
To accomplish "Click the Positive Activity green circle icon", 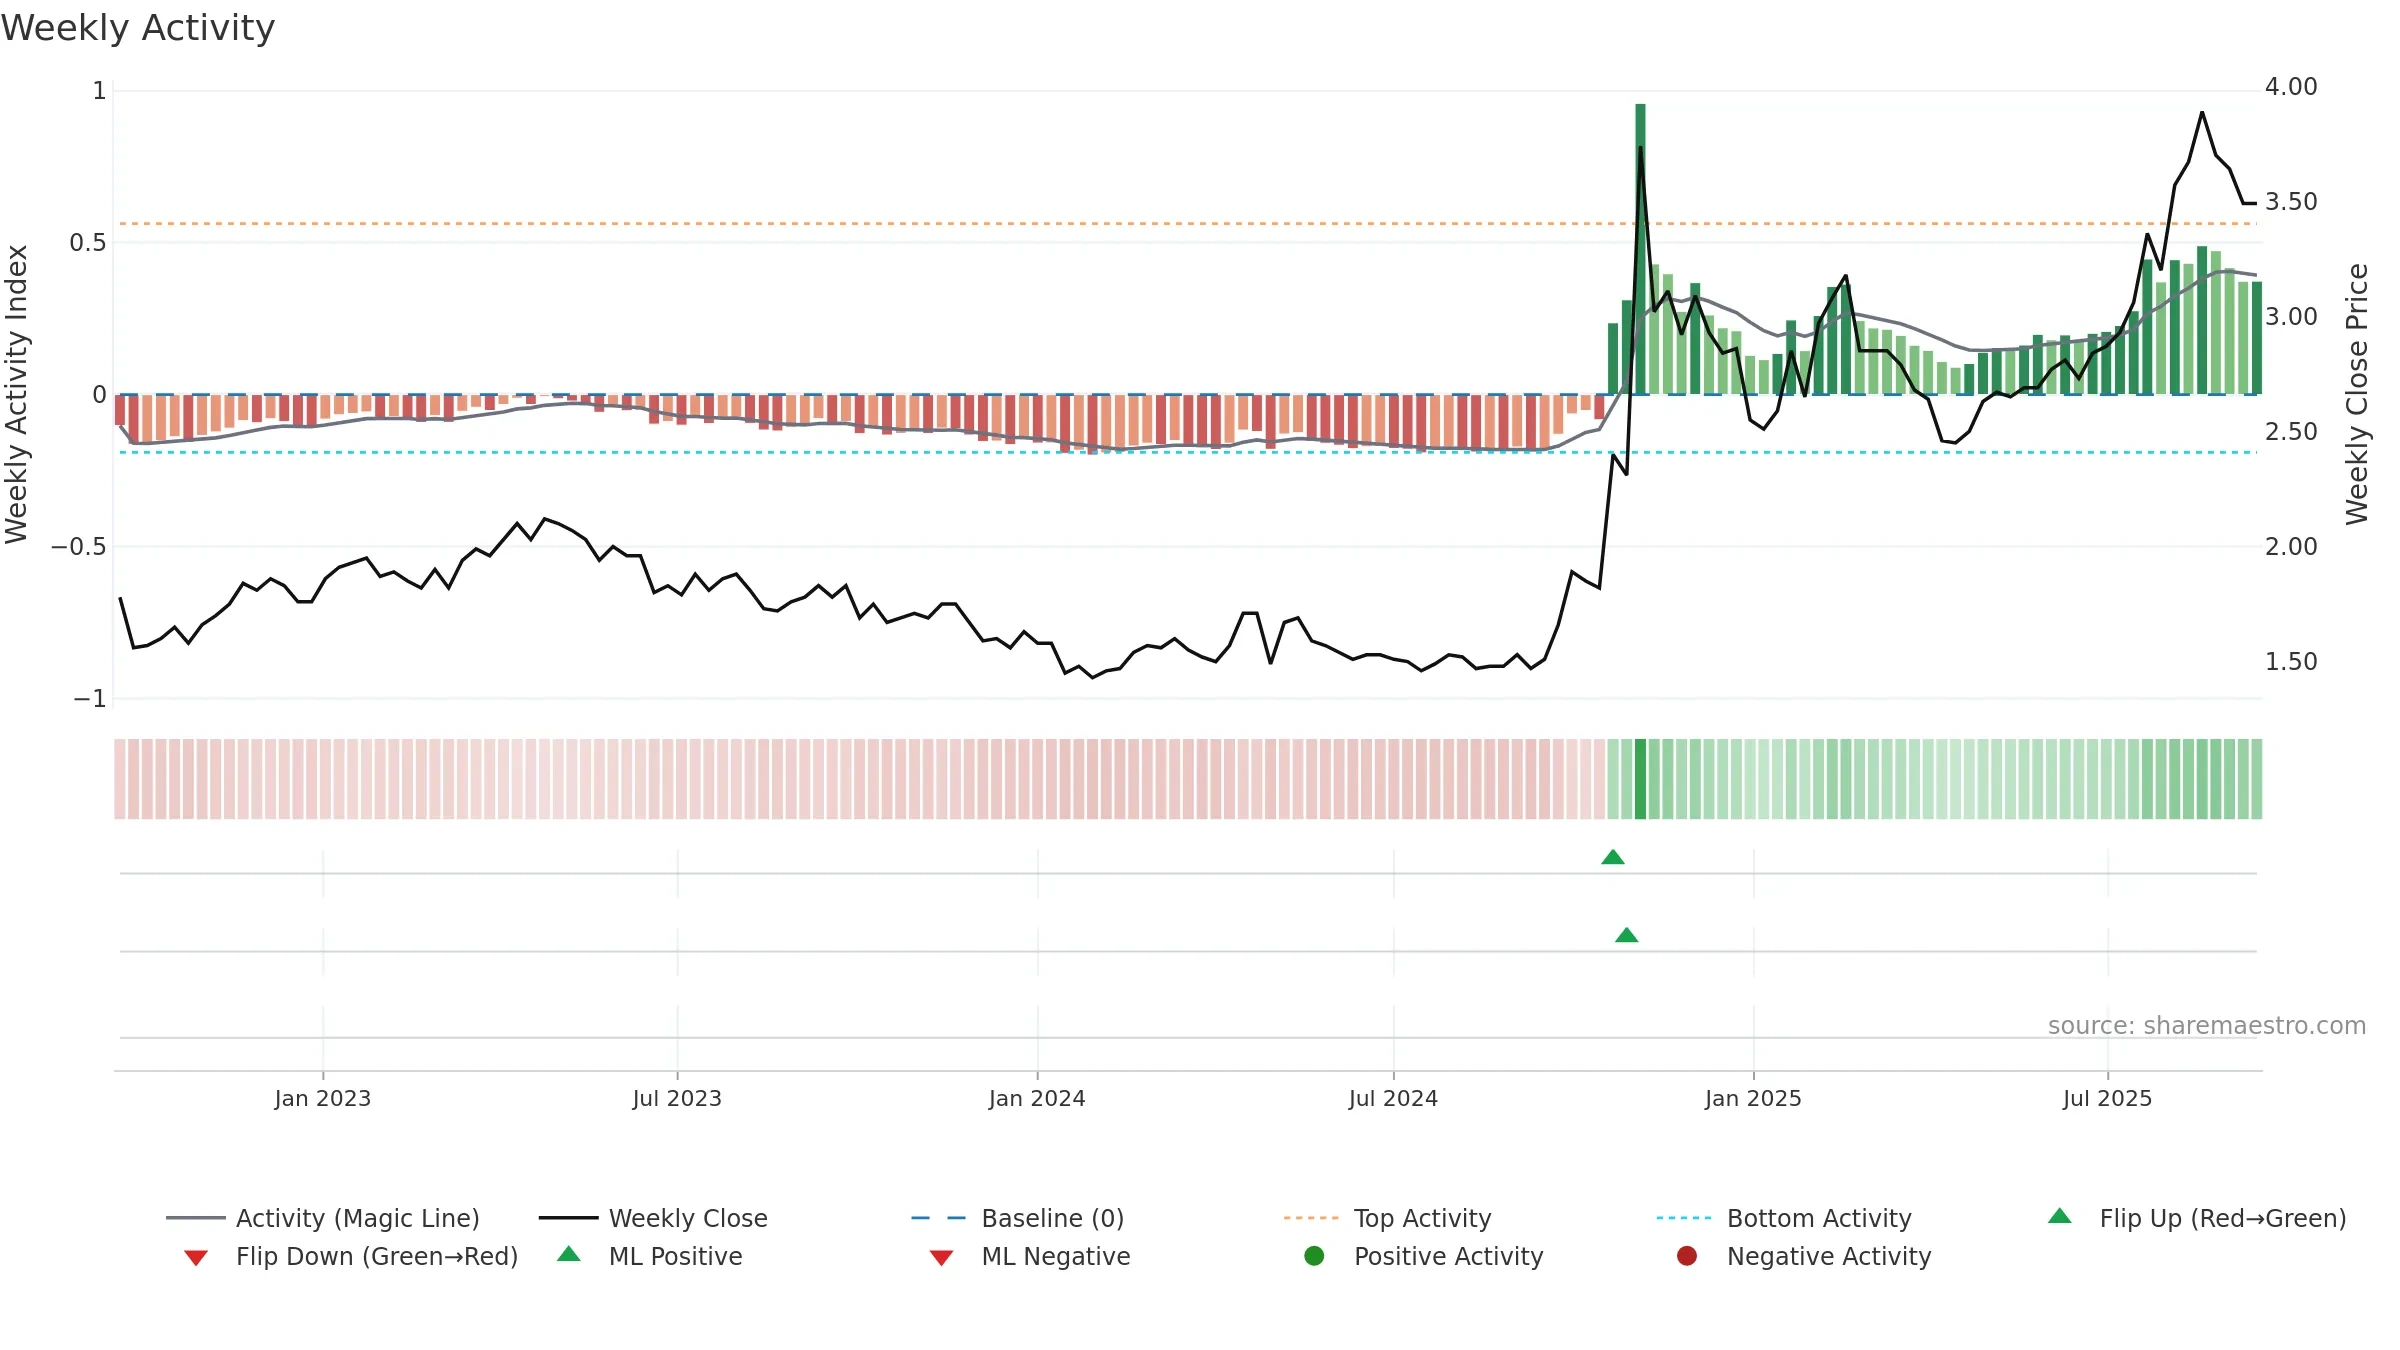I will pos(1314,1256).
